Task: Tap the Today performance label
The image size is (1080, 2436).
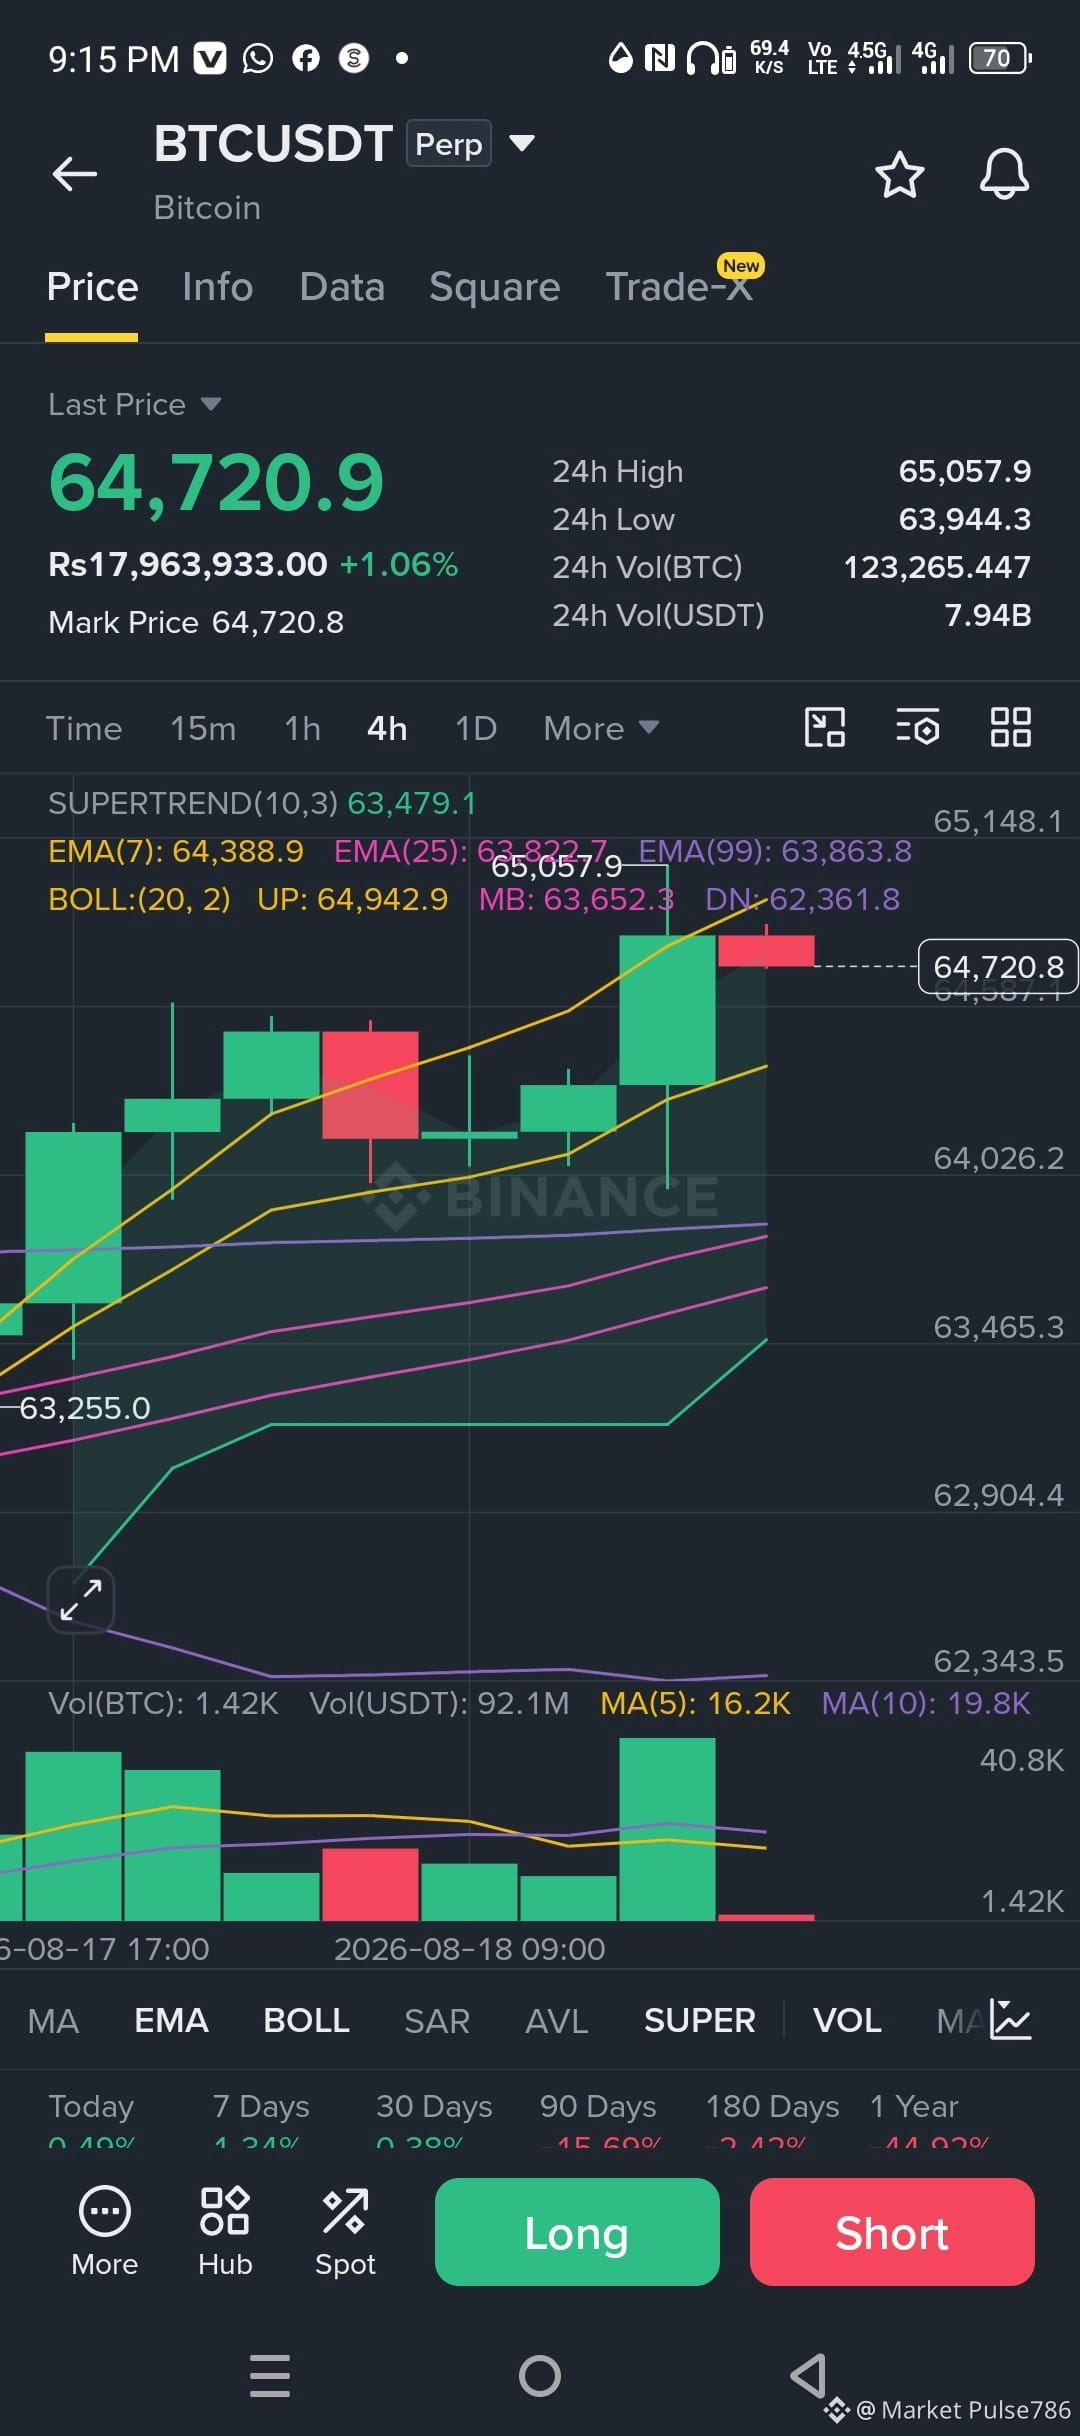Action: coord(91,2106)
